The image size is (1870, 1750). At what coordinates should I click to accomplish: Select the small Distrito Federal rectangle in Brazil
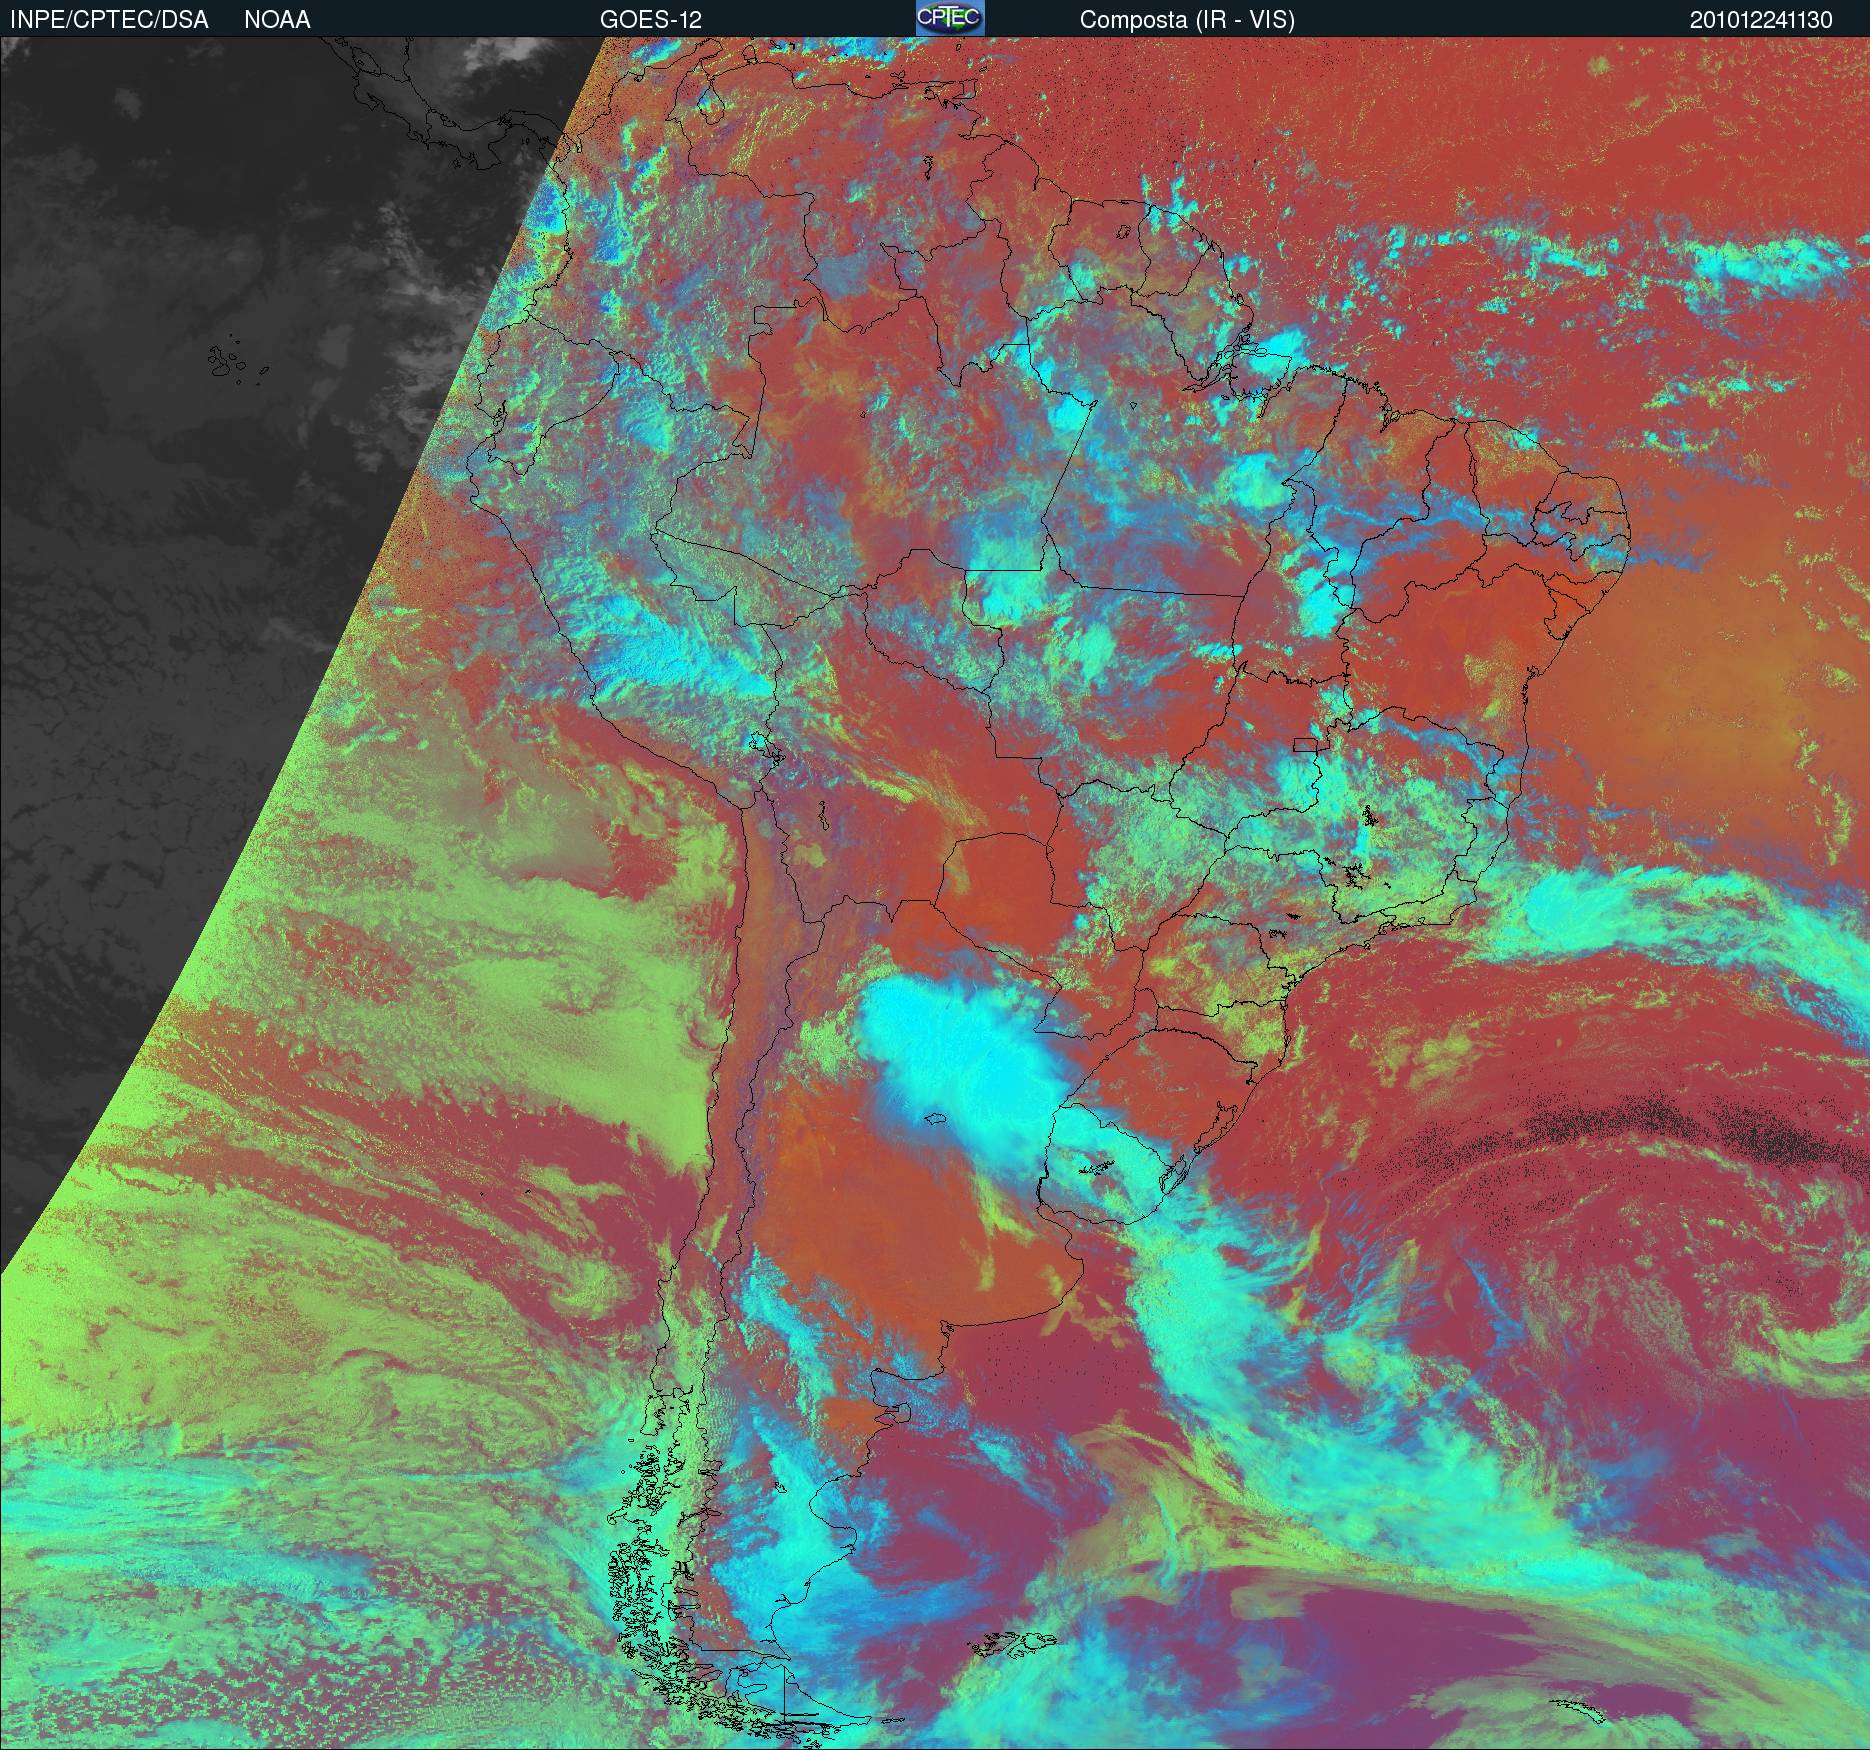(x=1306, y=744)
